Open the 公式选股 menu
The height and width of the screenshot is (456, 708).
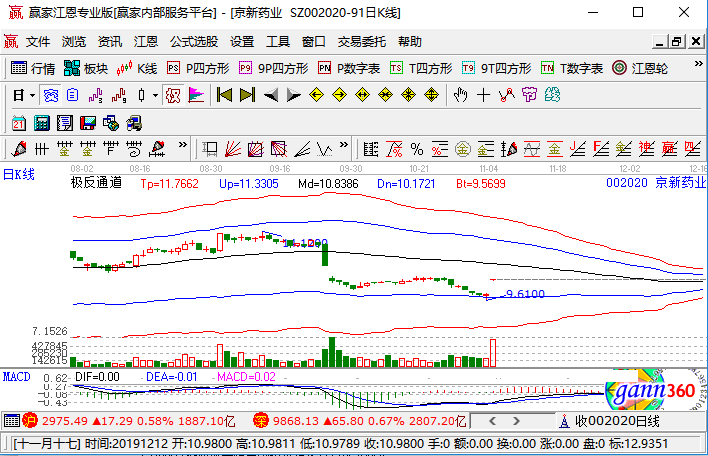pos(194,42)
